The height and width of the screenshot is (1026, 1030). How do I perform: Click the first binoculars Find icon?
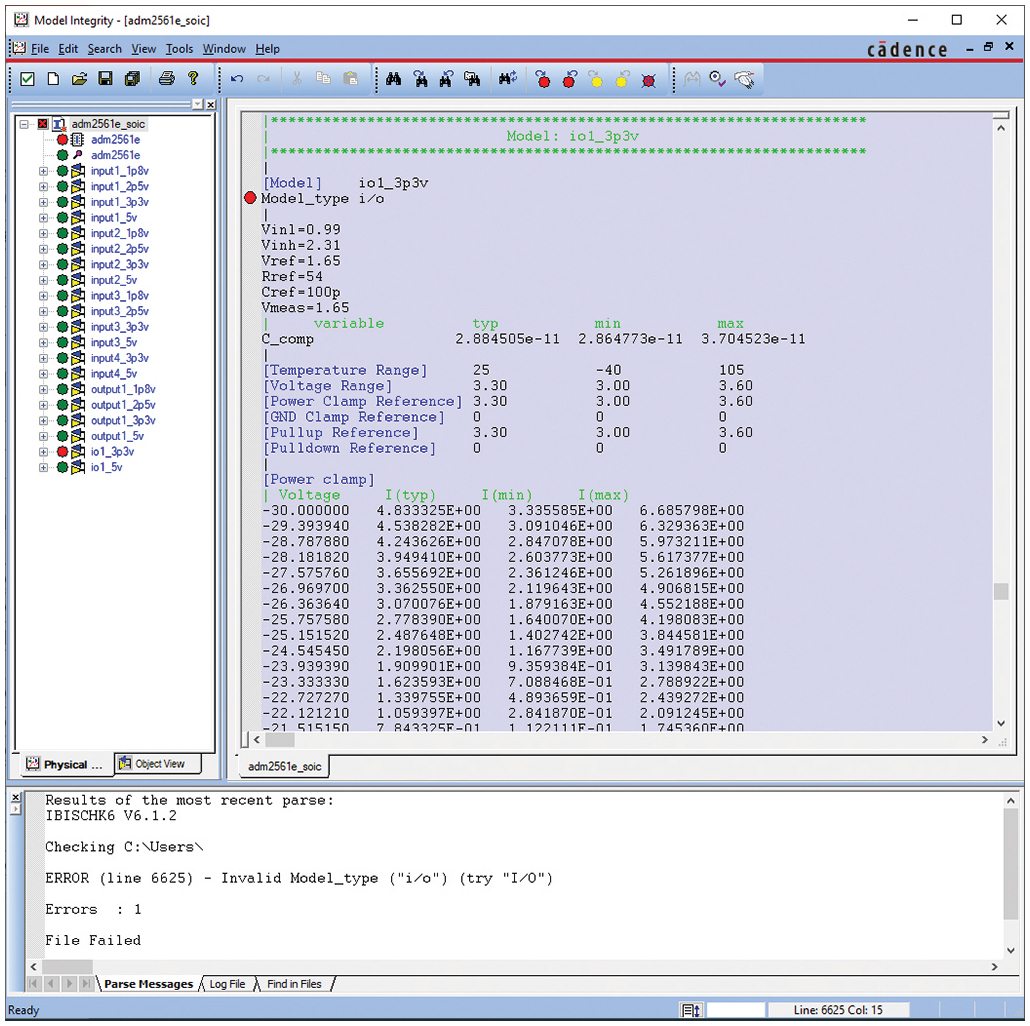394,79
